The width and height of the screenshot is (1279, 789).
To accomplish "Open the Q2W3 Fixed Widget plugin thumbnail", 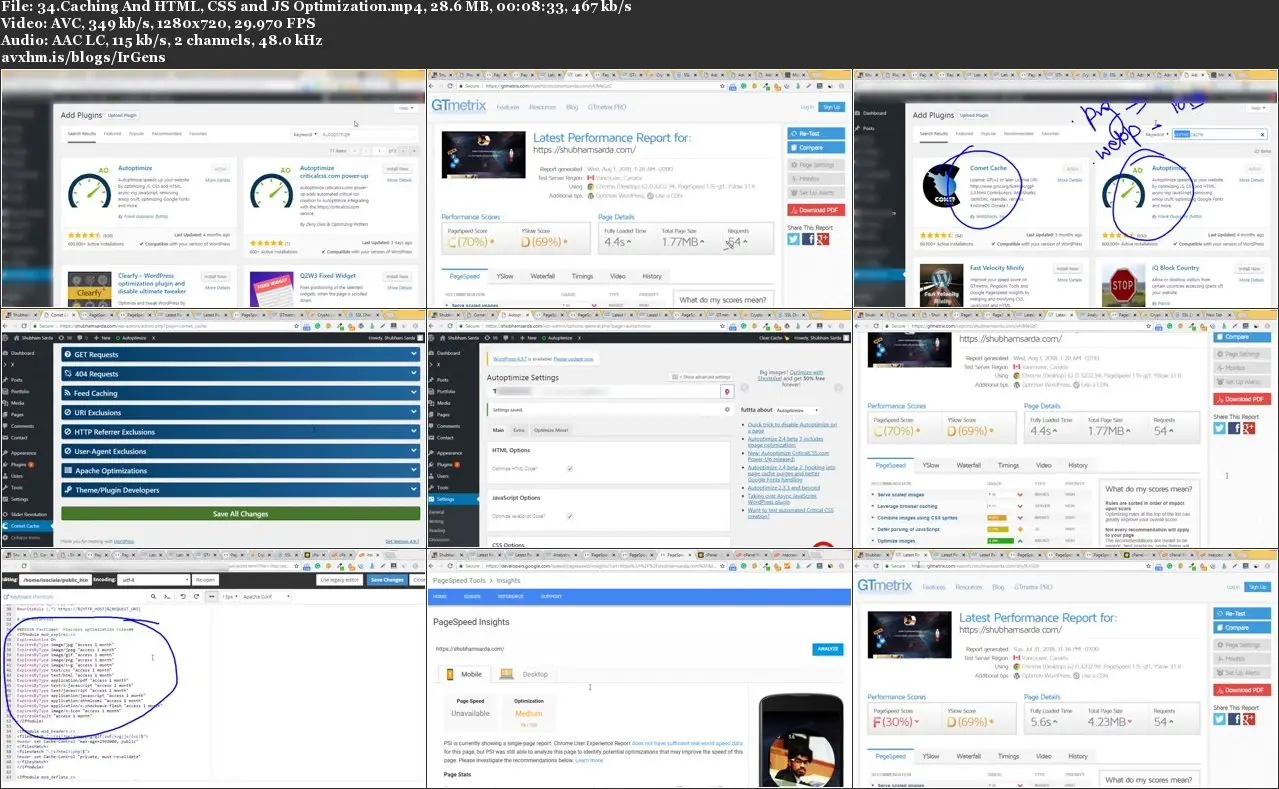I will pos(271,289).
